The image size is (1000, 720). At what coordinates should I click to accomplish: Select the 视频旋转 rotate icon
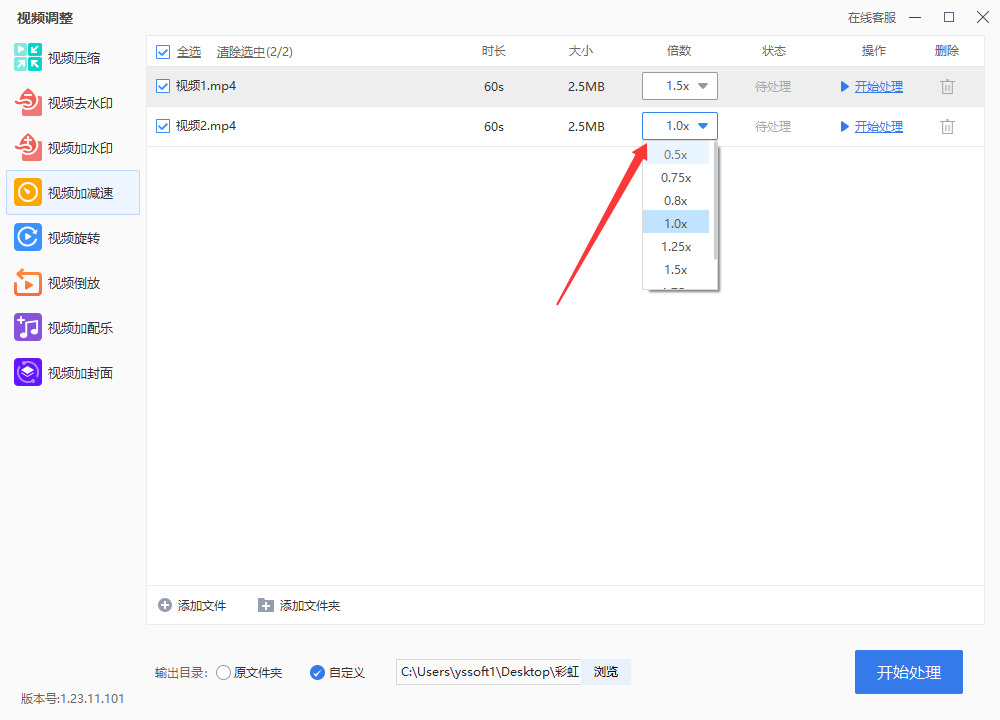(27, 237)
